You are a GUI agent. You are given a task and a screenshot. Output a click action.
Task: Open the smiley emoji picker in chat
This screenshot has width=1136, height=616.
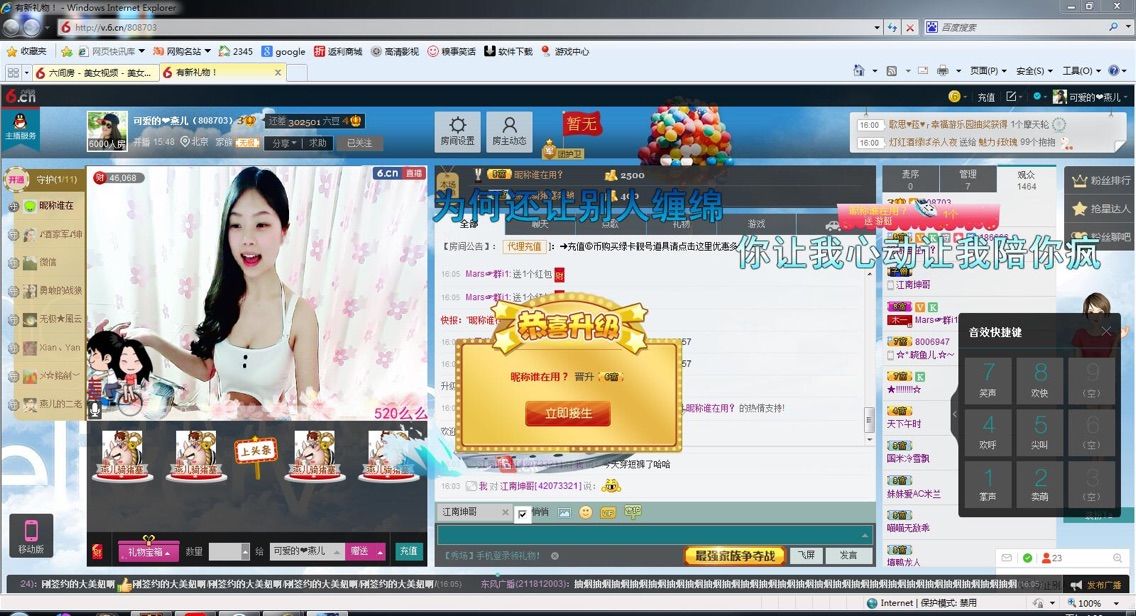[x=585, y=512]
